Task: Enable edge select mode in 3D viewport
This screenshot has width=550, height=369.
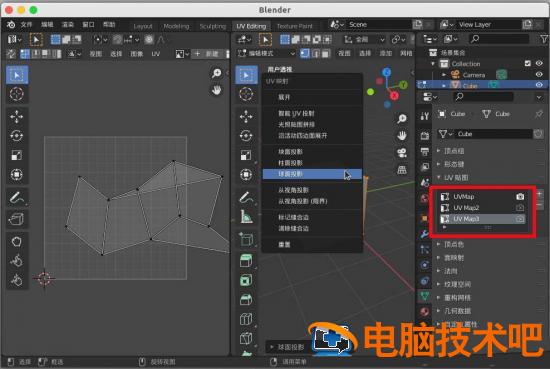Action: click(x=315, y=53)
